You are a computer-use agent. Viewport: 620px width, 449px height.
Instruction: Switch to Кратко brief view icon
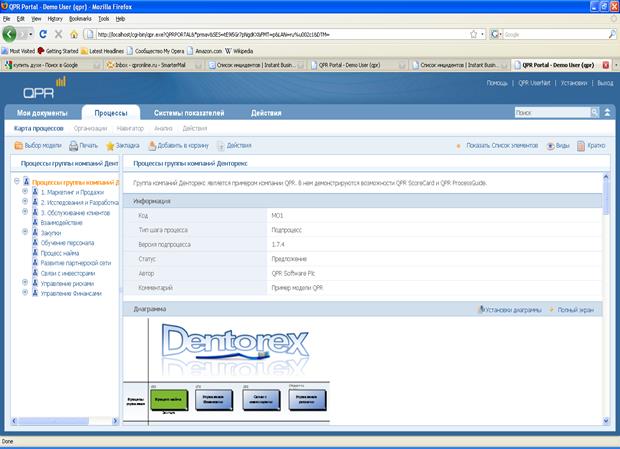pyautogui.click(x=581, y=146)
